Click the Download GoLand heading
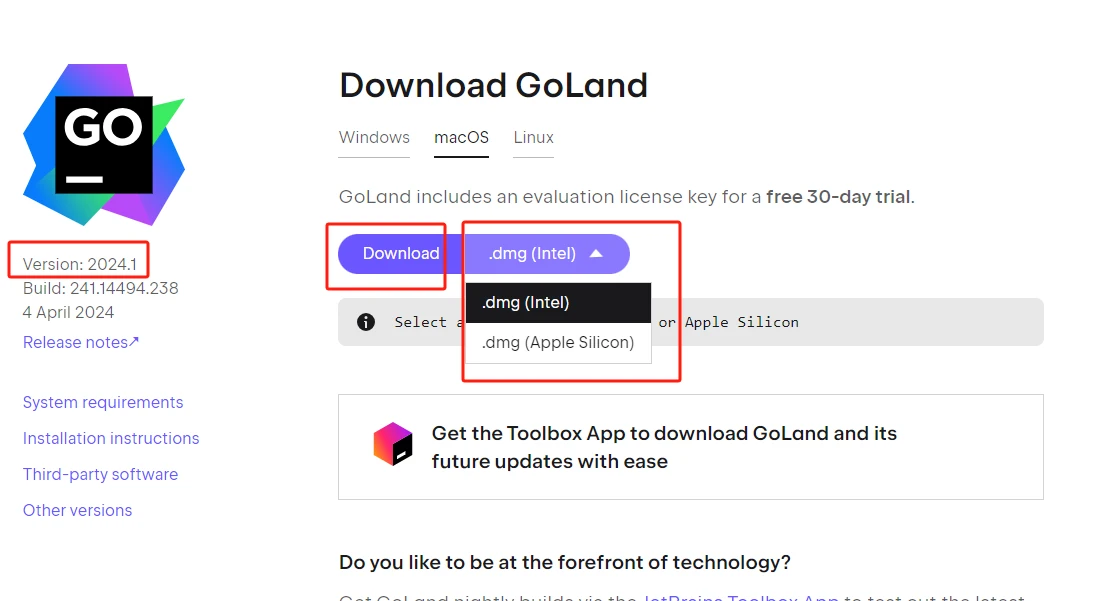This screenshot has width=1116, height=601. 493,85
